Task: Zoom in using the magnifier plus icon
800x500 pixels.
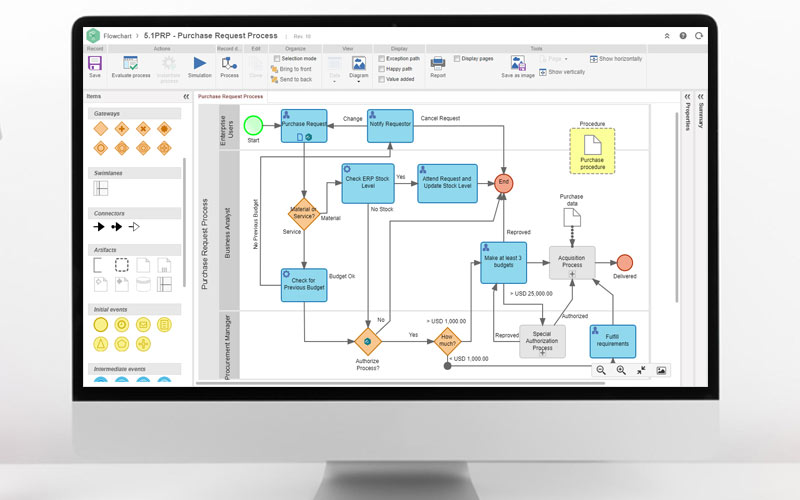Action: 621,370
